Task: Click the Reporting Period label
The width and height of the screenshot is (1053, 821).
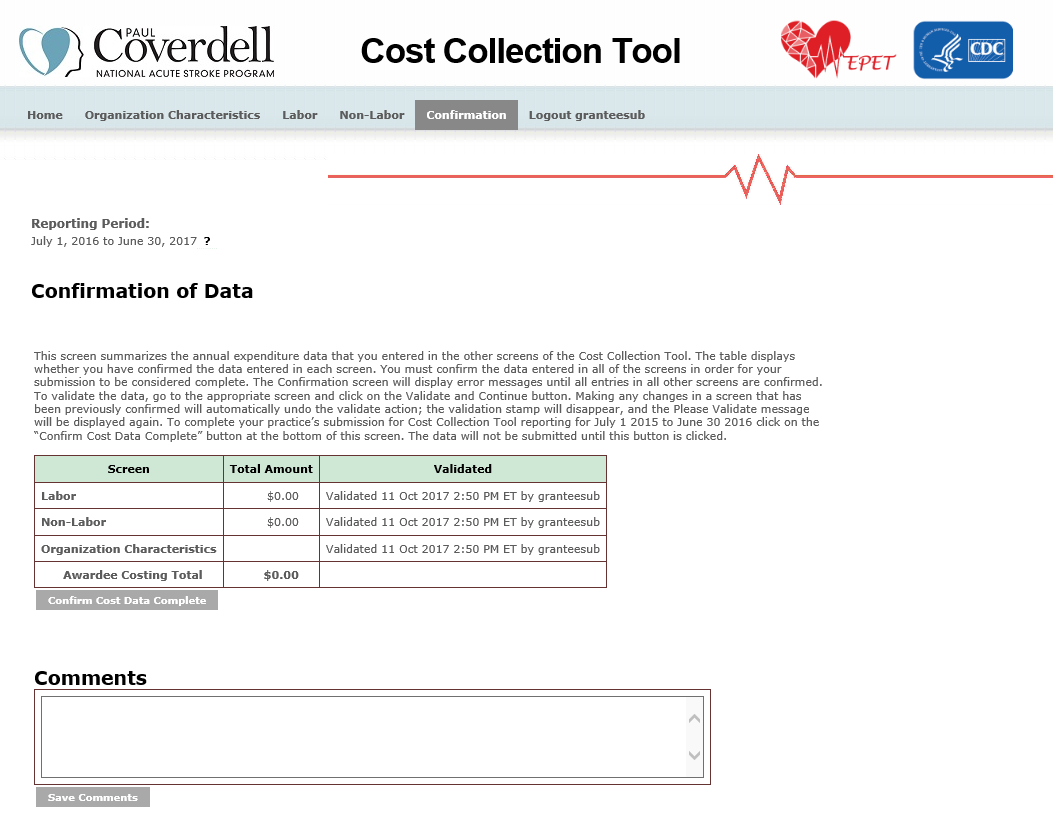Action: click(90, 223)
